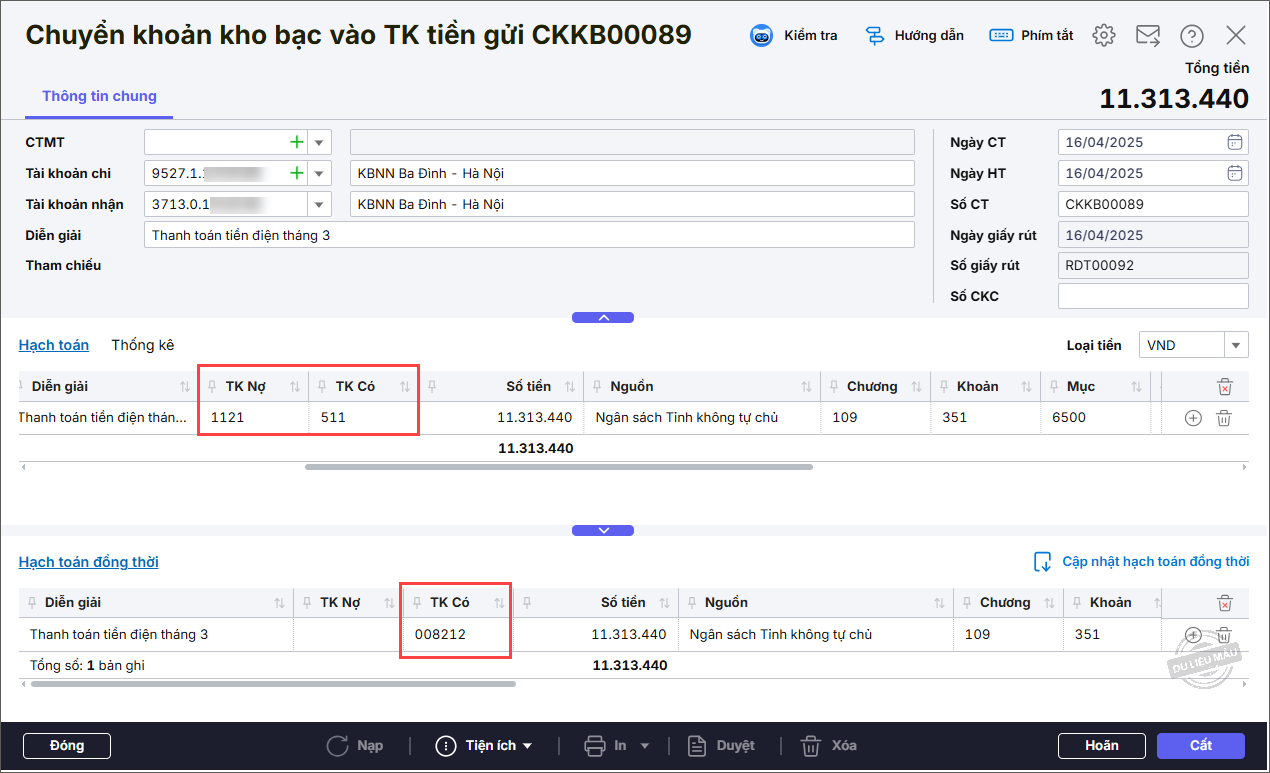The width and height of the screenshot is (1270, 773).
Task: Pin the Khoản column in Hạch toán đồng thời
Action: tap(1077, 603)
